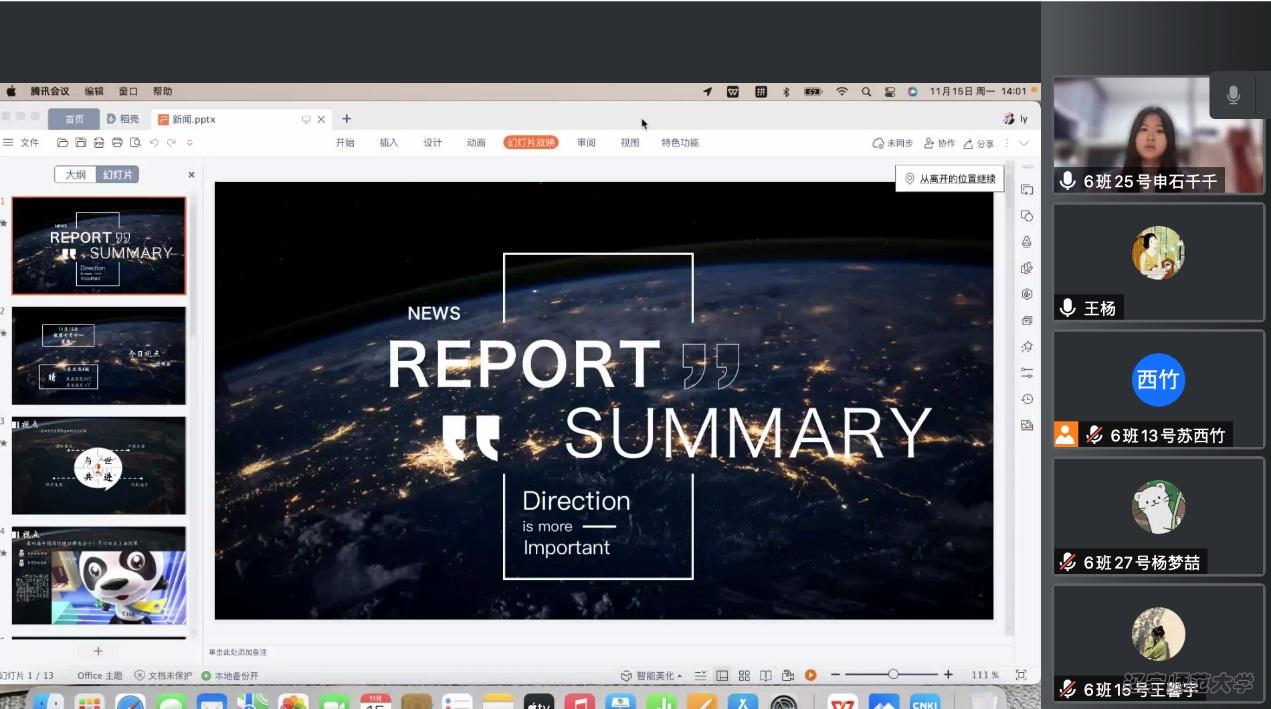Expand the ribbon collapse chevron at top right
1271x709 pixels.
[x=1023, y=143]
